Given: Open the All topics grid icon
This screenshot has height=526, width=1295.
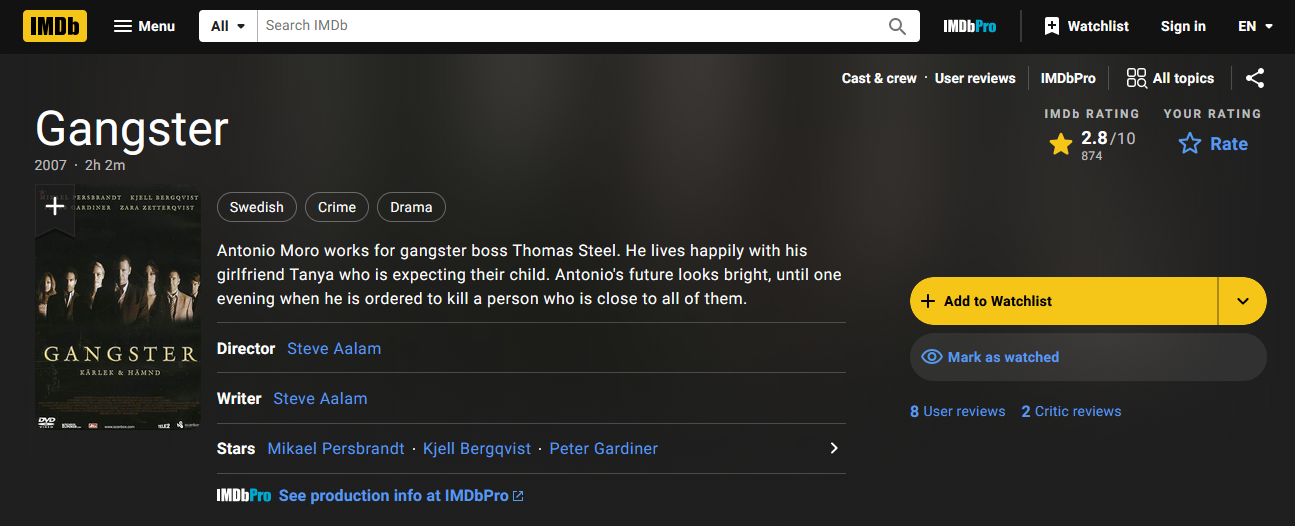Looking at the screenshot, I should 1136,78.
